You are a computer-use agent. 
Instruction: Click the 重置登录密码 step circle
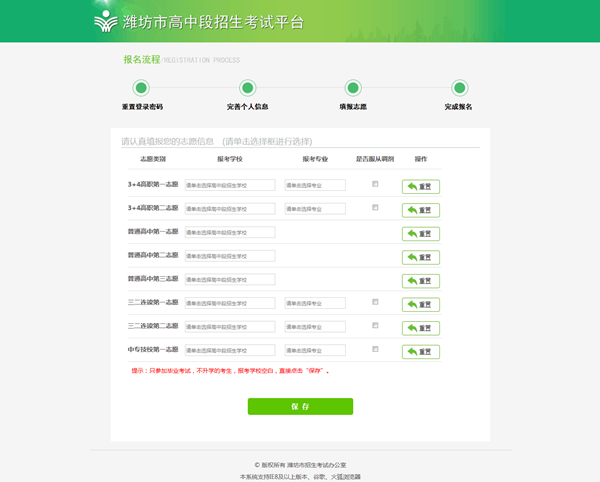pos(142,88)
